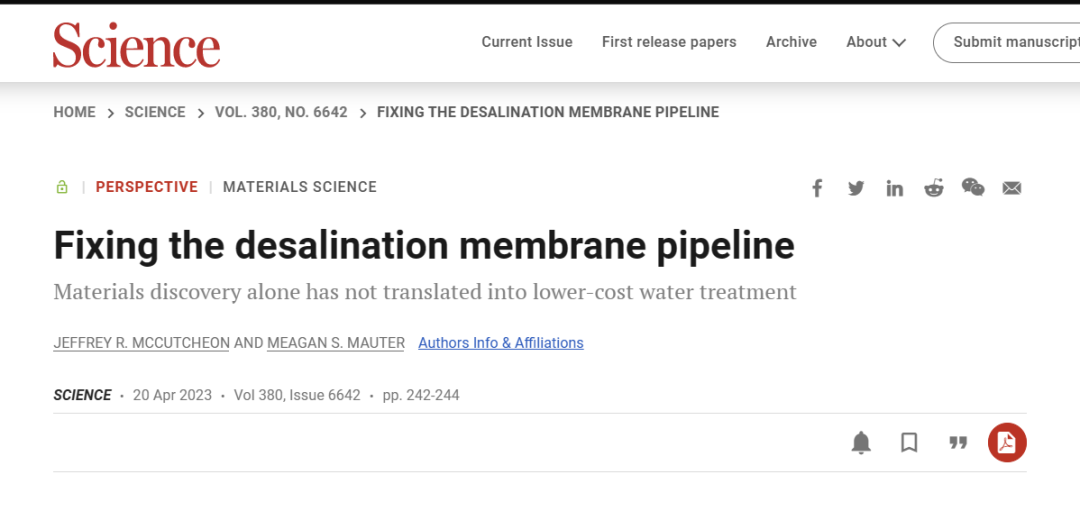Open the Archive menu item
The height and width of the screenshot is (511, 1080).
point(791,42)
